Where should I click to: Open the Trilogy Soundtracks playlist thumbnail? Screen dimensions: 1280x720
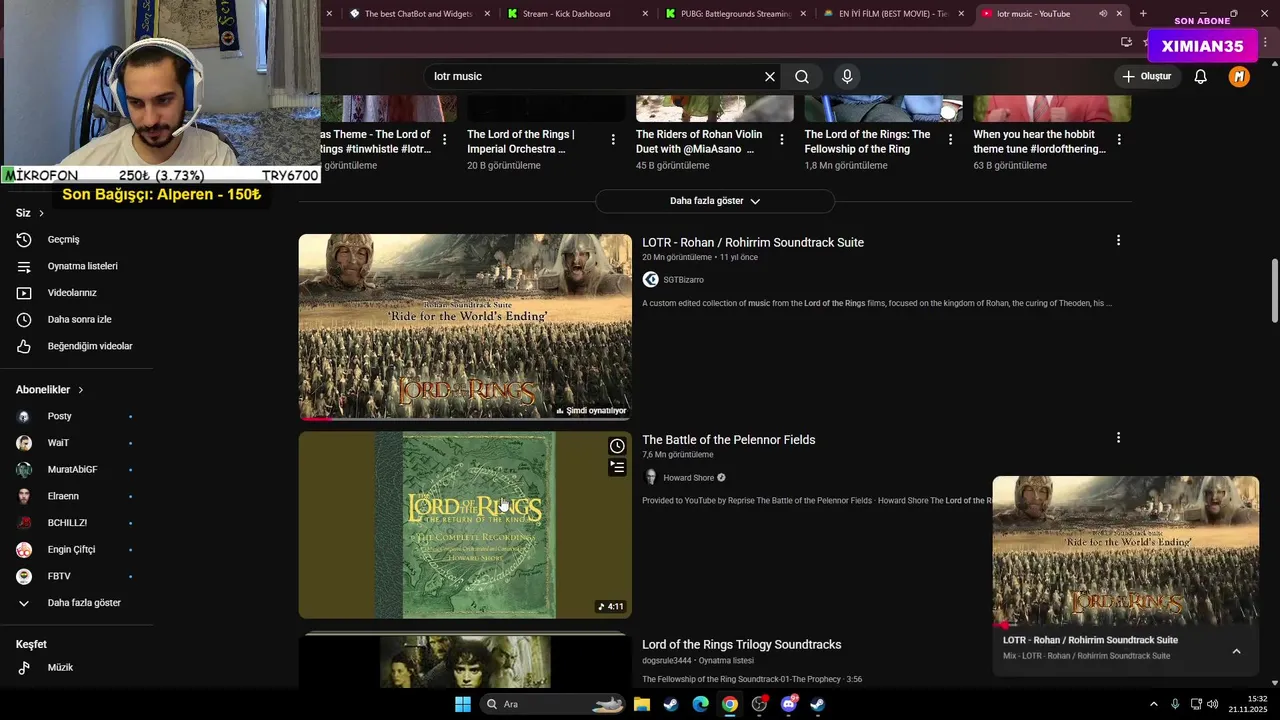[465, 660]
